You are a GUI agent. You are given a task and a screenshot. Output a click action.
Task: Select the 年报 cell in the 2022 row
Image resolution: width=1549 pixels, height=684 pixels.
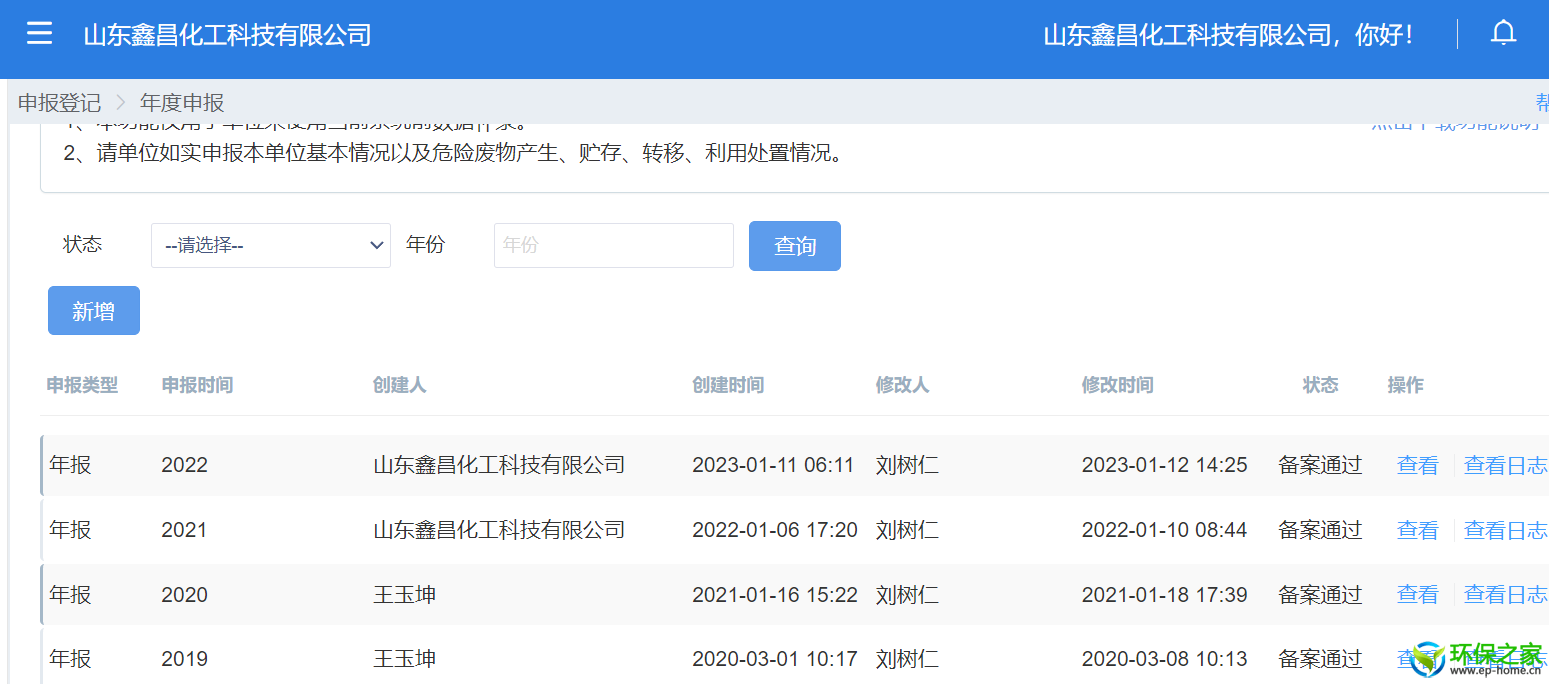(70, 465)
